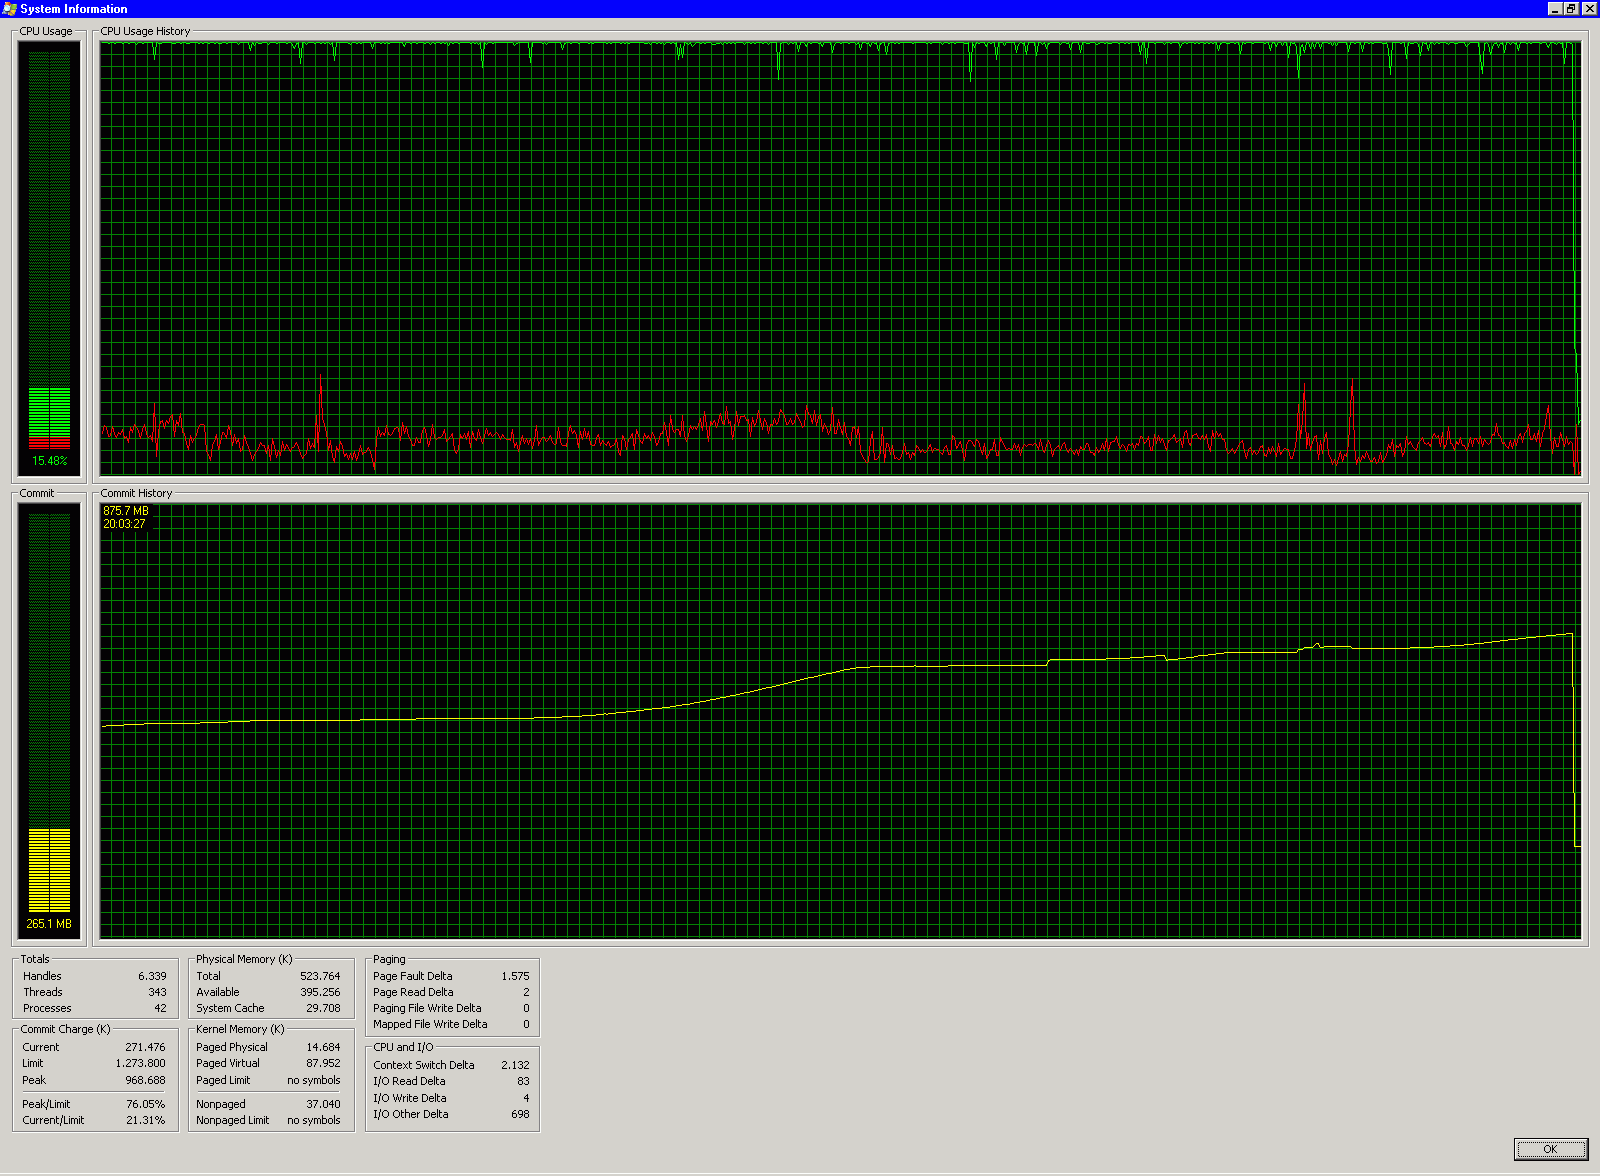Image resolution: width=1600 pixels, height=1176 pixels.
Task: Close the System Information window
Action: (x=1589, y=9)
